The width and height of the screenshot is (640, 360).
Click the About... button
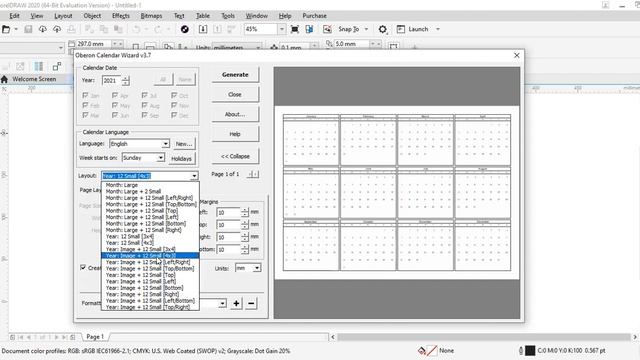click(235, 114)
